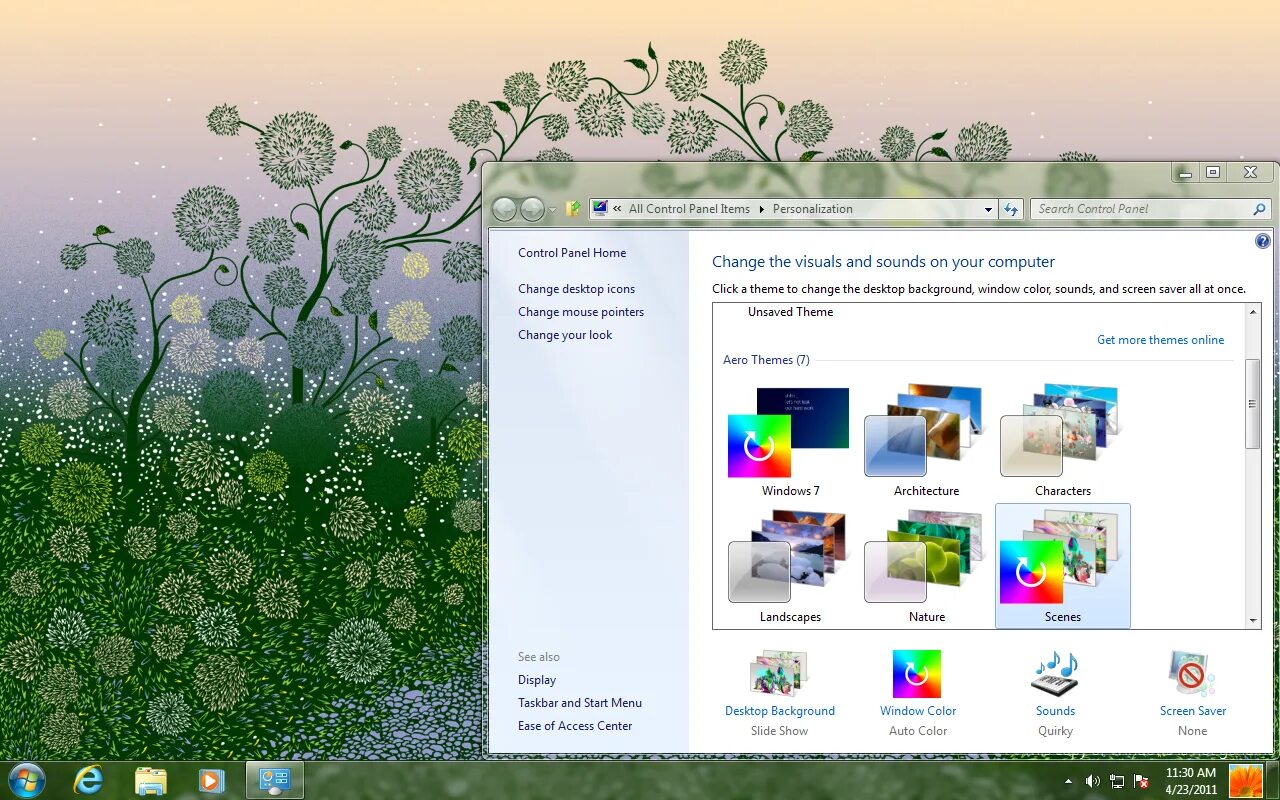Image resolution: width=1280 pixels, height=800 pixels.
Task: Open Sounds settings icon
Action: click(1055, 673)
